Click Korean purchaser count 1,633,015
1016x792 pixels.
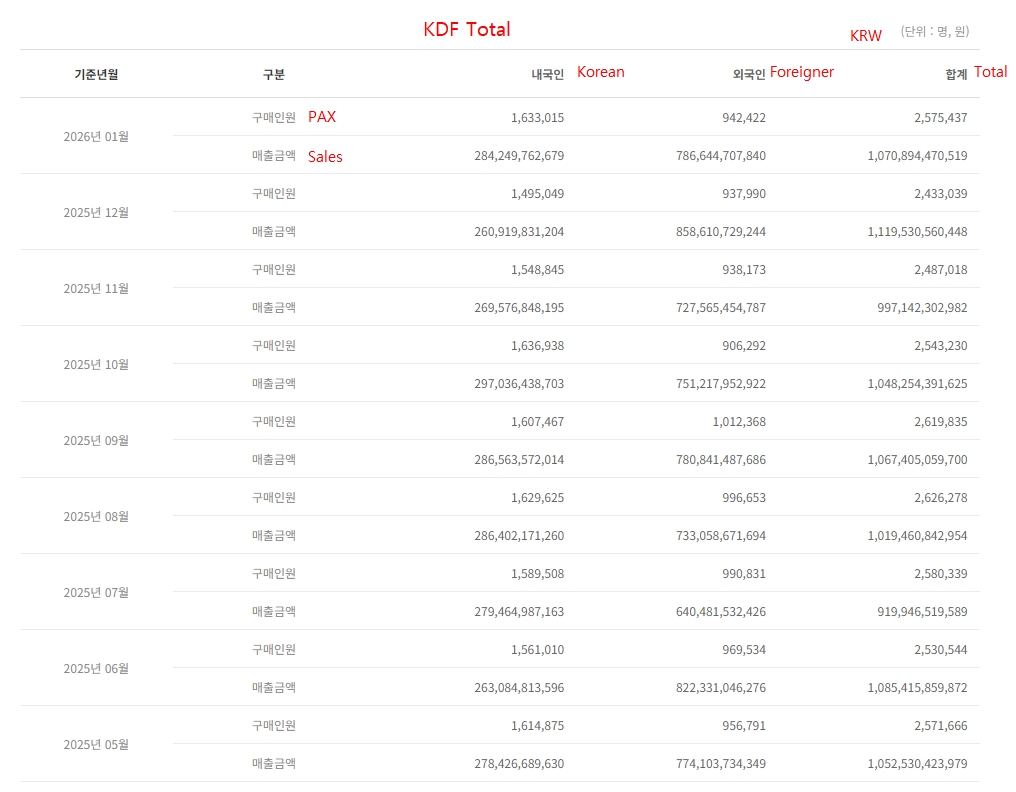tap(537, 117)
